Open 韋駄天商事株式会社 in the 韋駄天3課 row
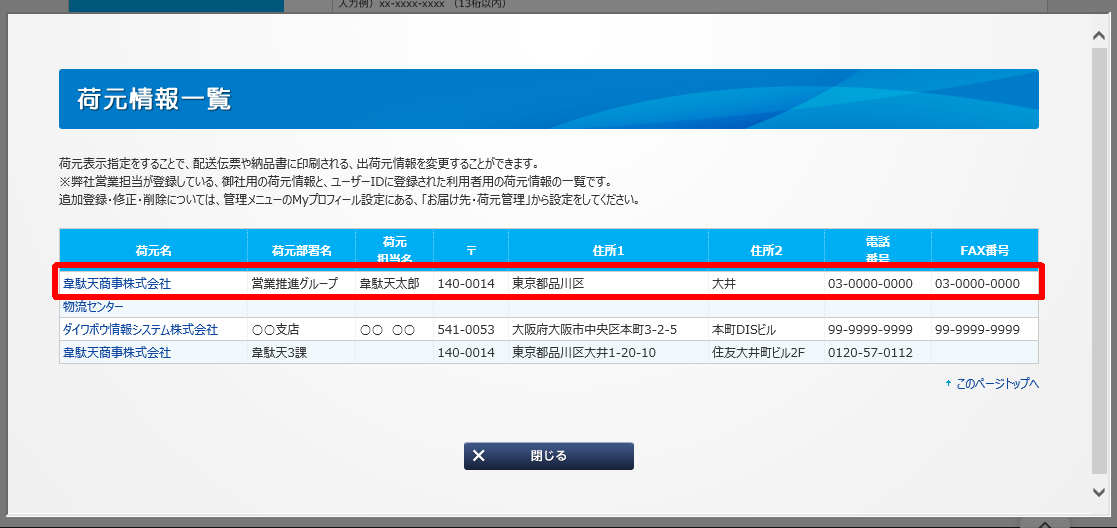The height and width of the screenshot is (528, 1117). (x=117, y=353)
